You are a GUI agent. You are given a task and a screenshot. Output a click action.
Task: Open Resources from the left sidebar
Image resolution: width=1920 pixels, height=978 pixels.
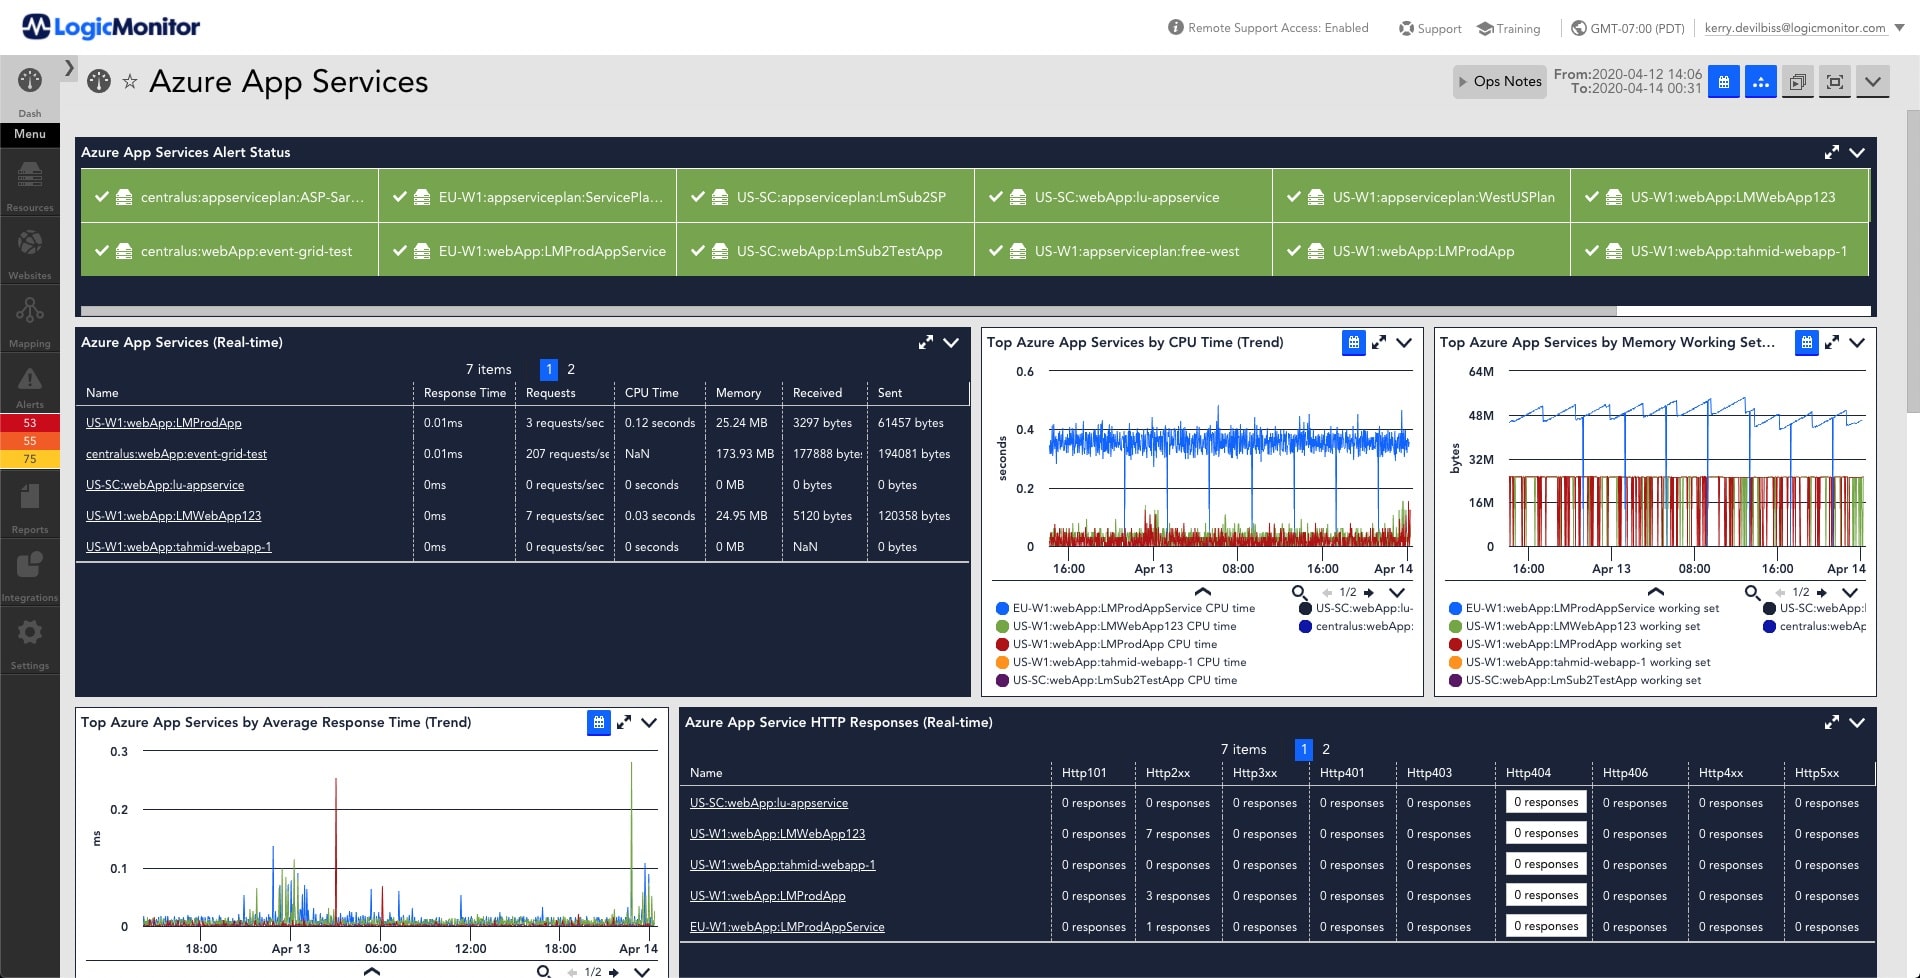click(29, 183)
